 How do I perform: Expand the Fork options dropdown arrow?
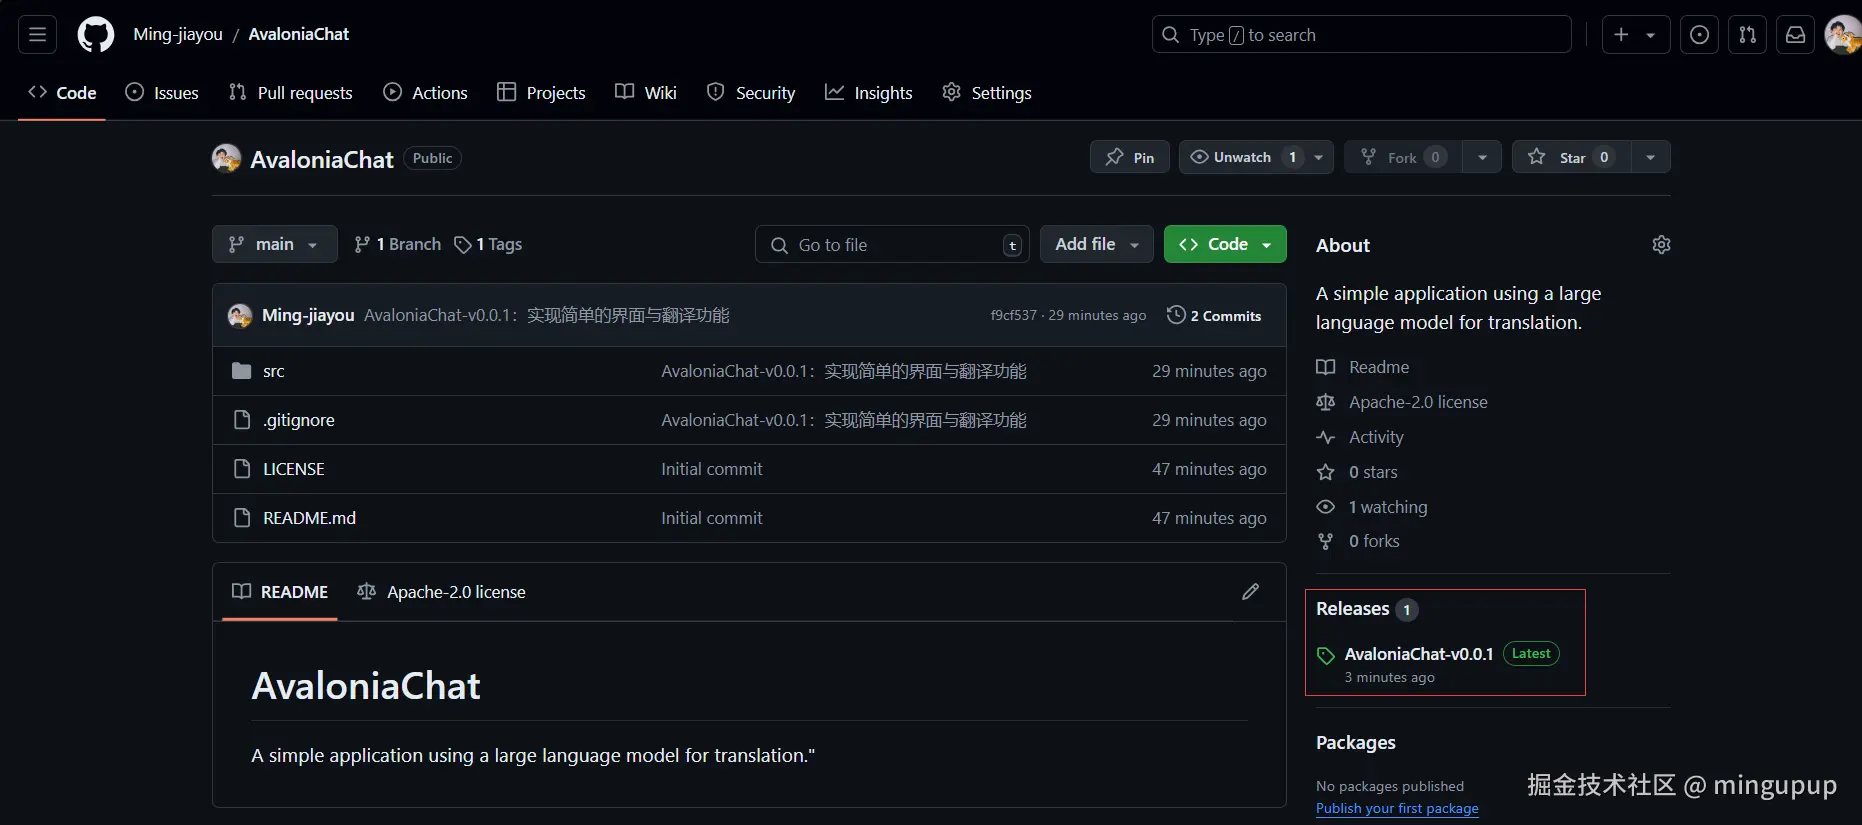(1482, 157)
